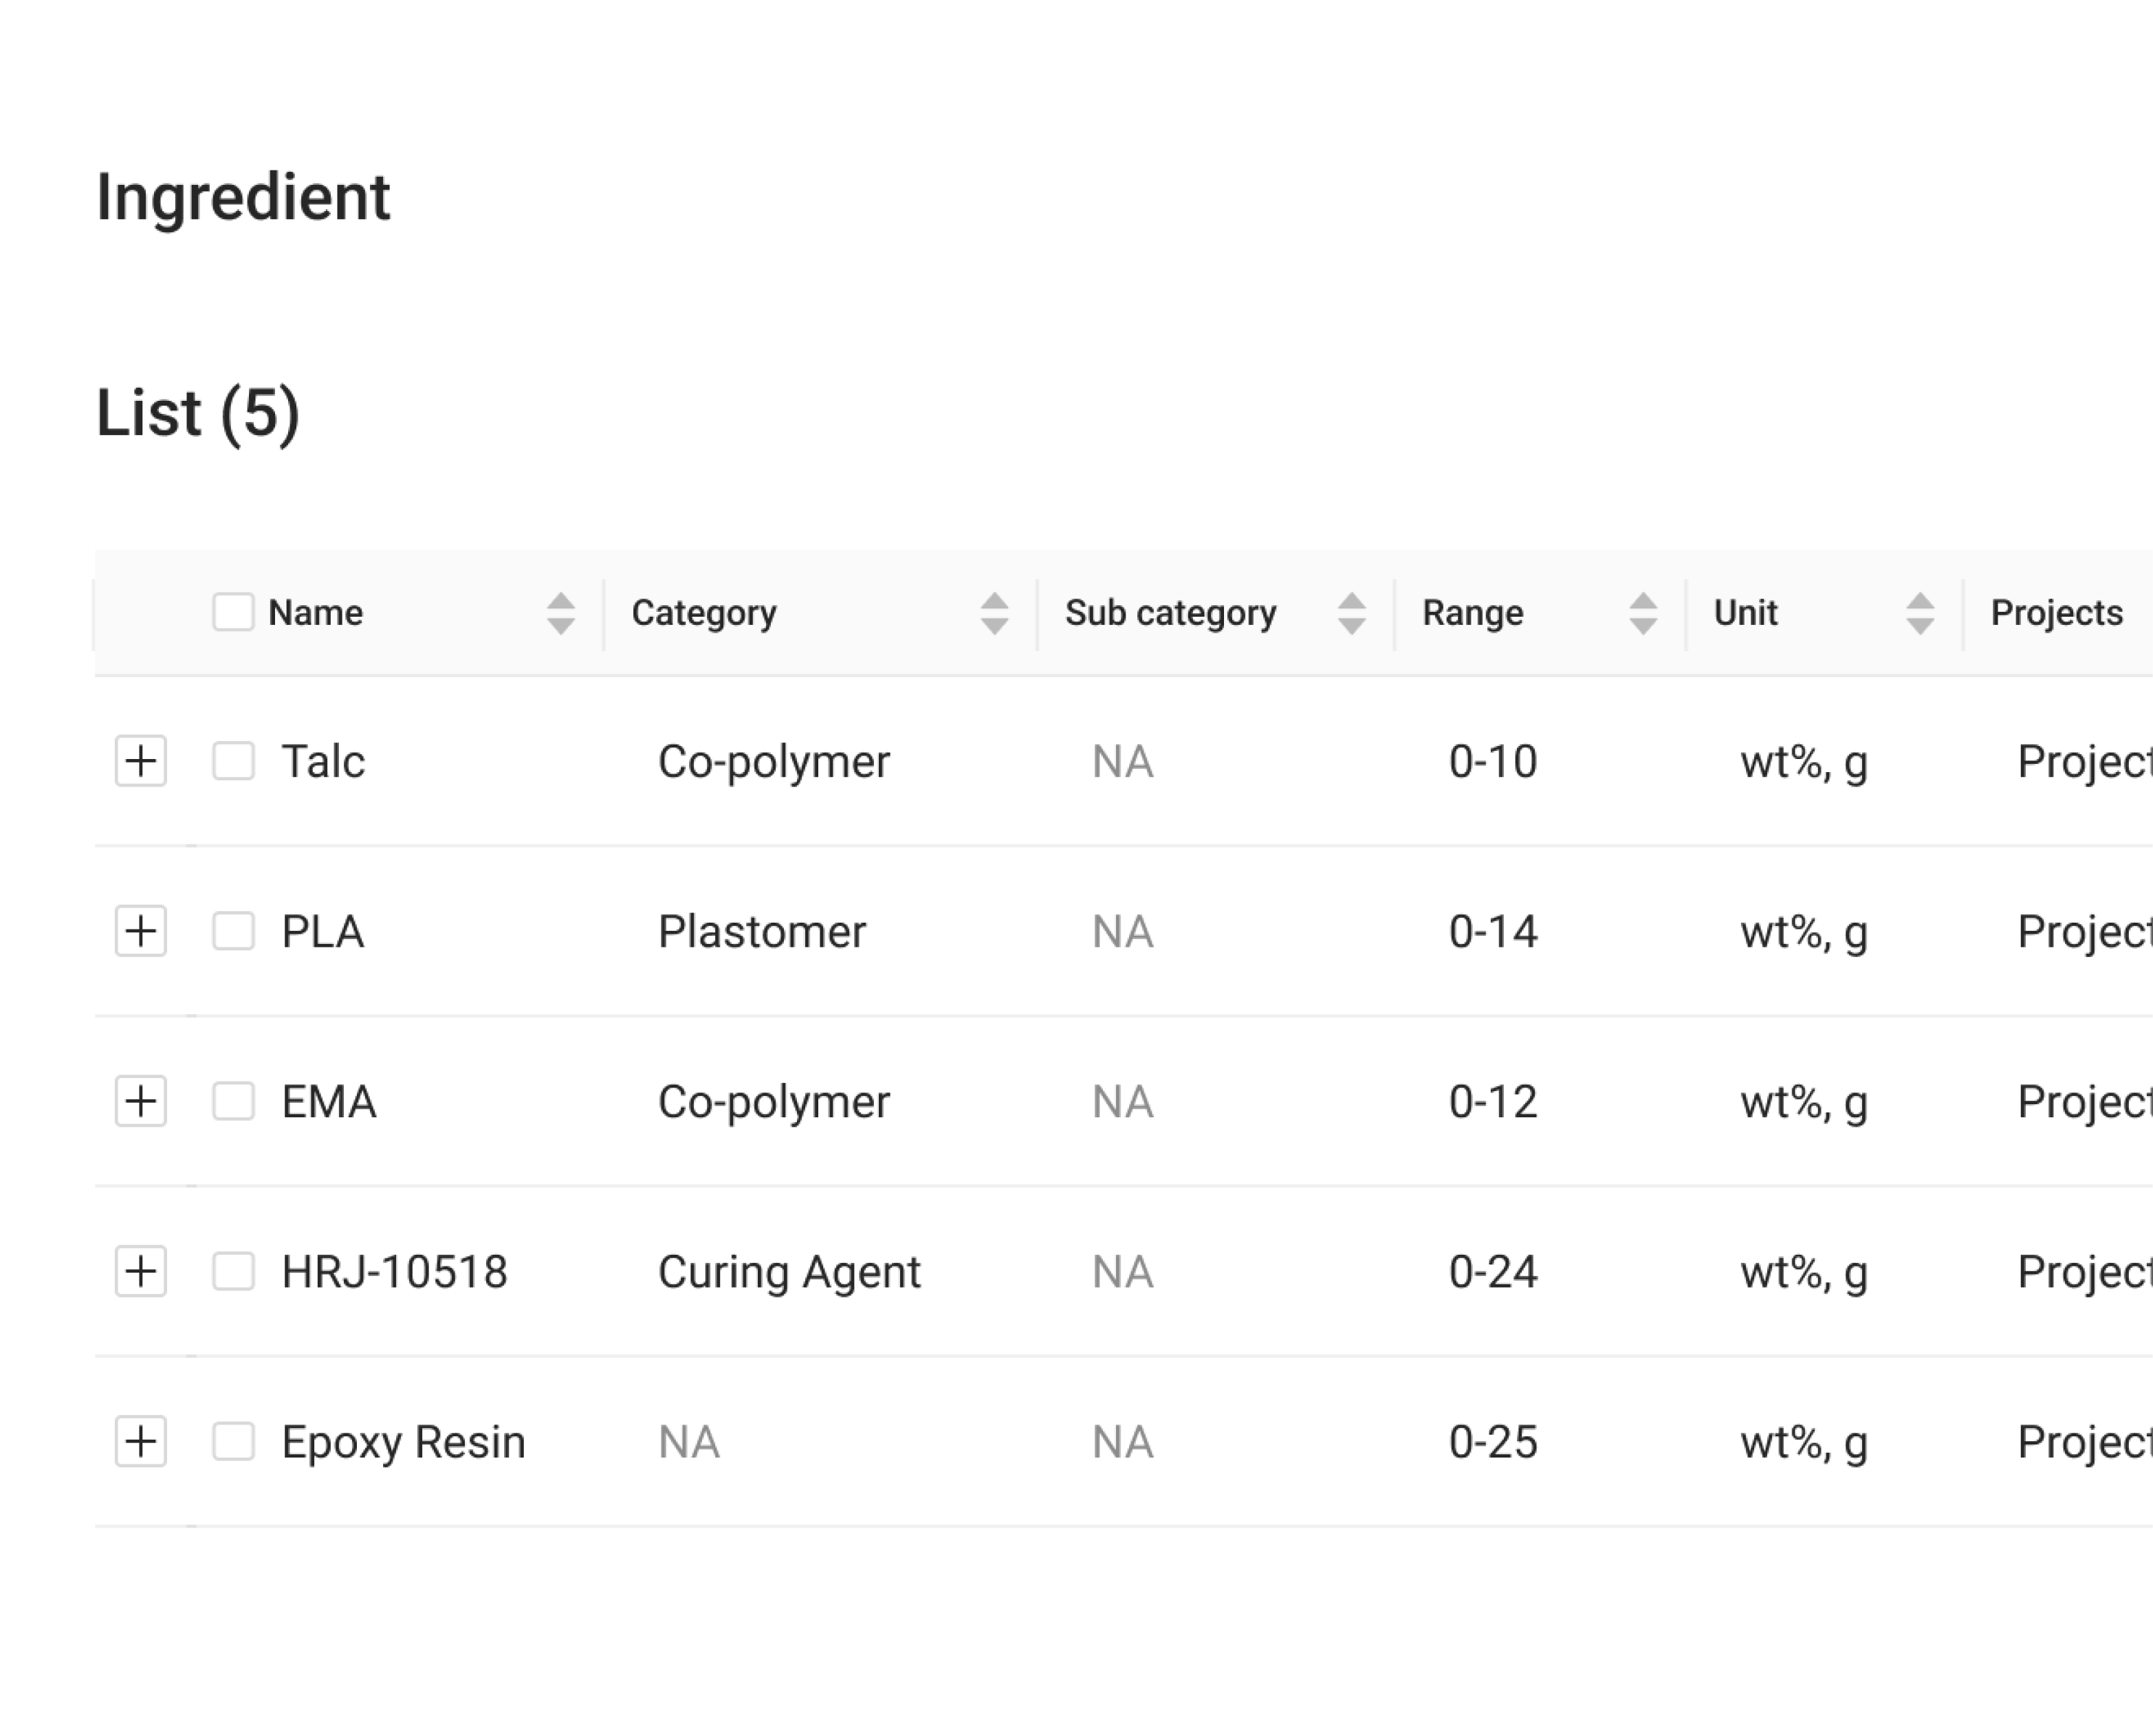Click the Talc range cell 0-10
Screen dimensions: 2153x1736
click(x=1492, y=762)
